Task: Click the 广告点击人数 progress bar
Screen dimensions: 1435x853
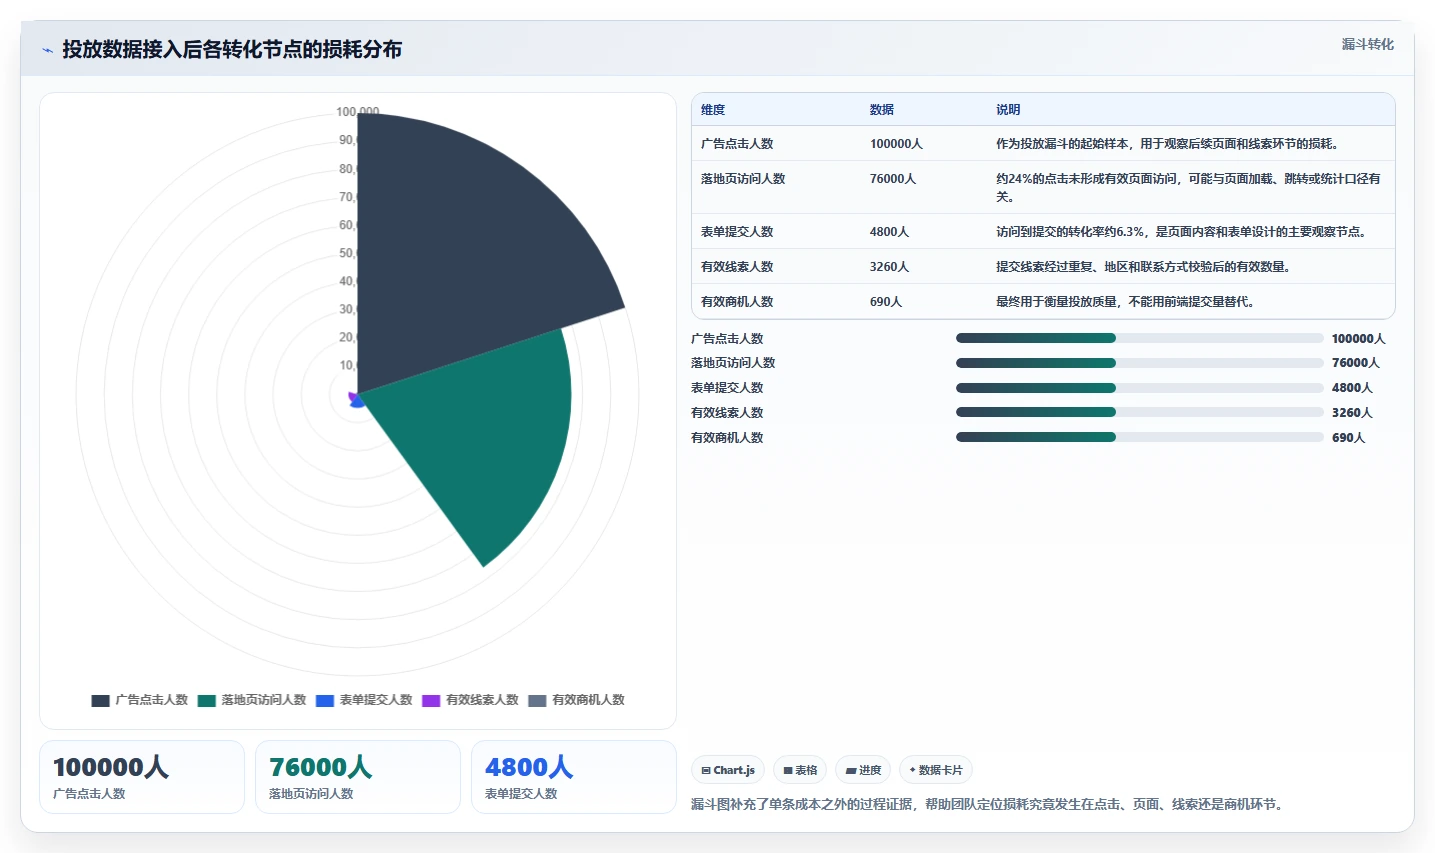Action: pyautogui.click(x=1139, y=338)
